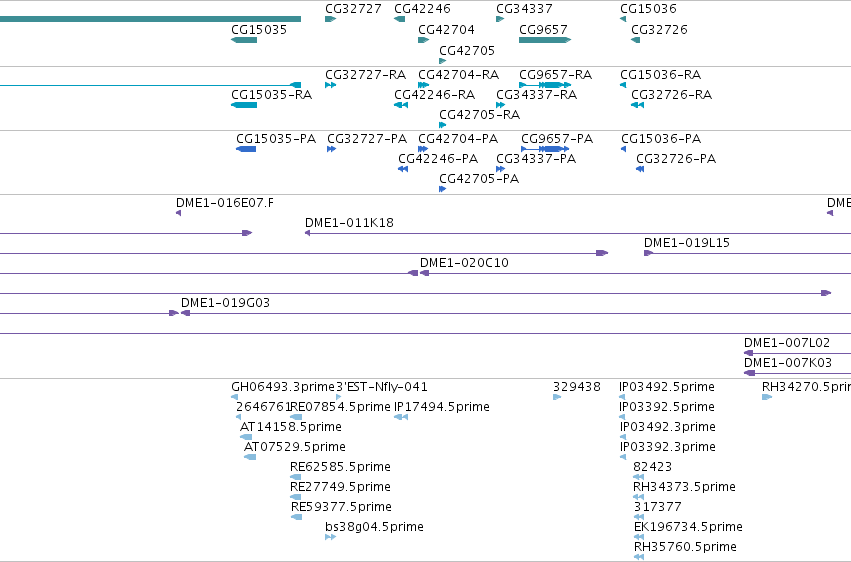Click the 329438 EST label

click(576, 387)
